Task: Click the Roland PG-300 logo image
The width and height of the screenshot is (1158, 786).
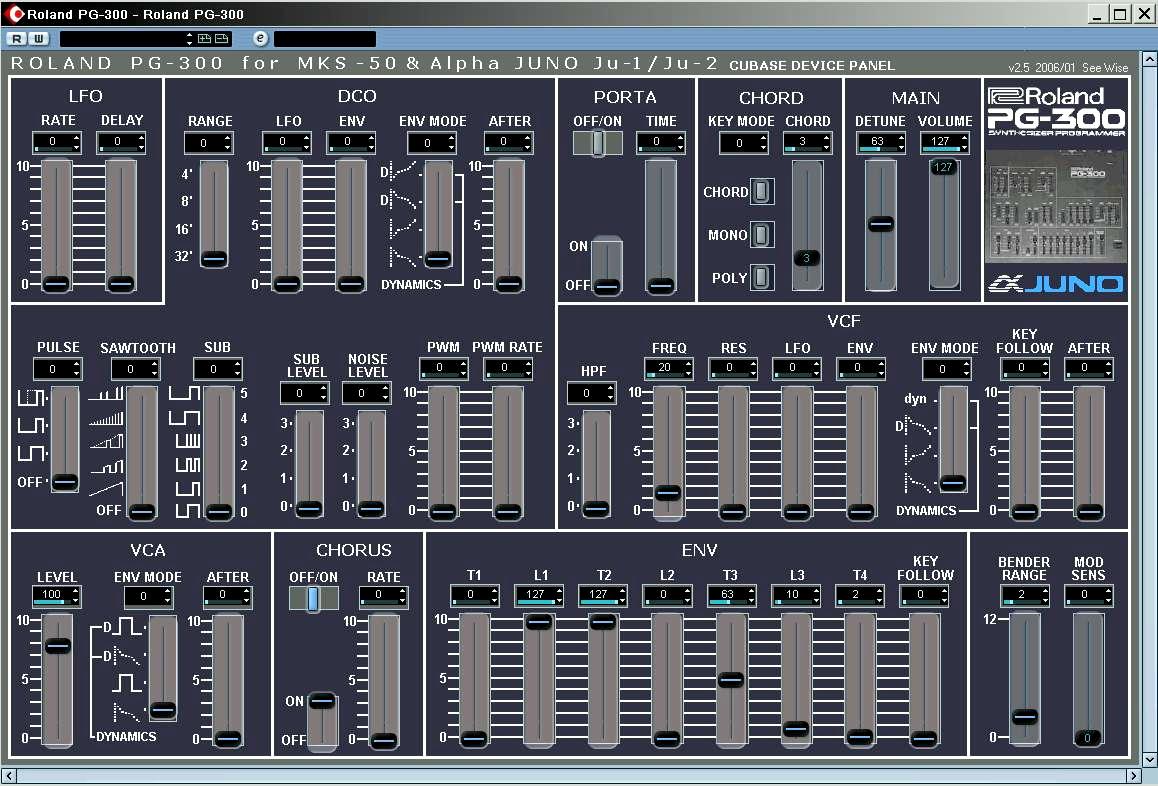Action: [1055, 110]
